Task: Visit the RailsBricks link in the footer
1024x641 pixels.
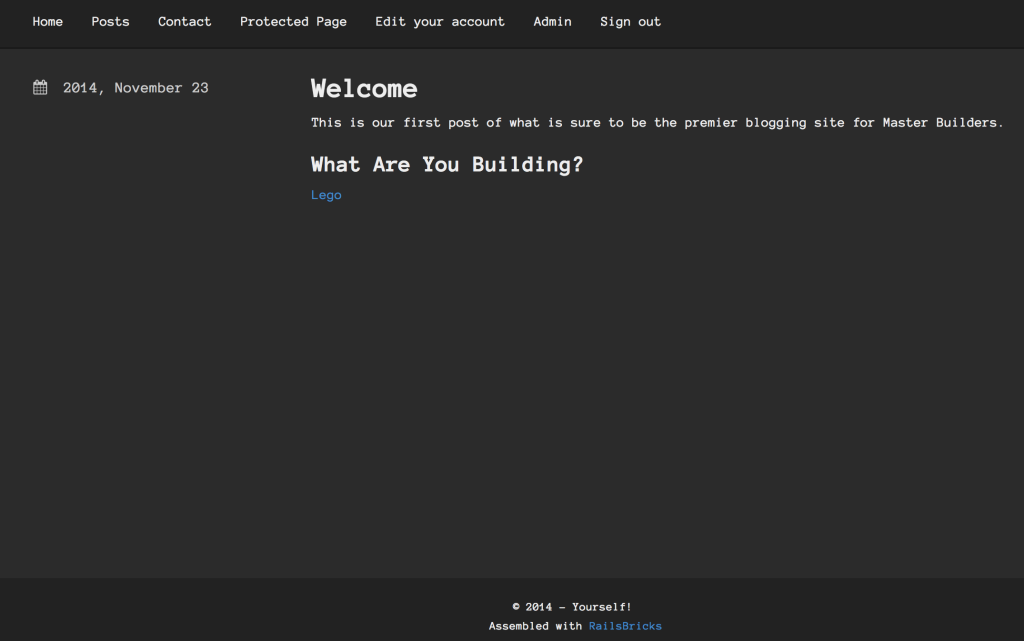Action: tap(625, 625)
